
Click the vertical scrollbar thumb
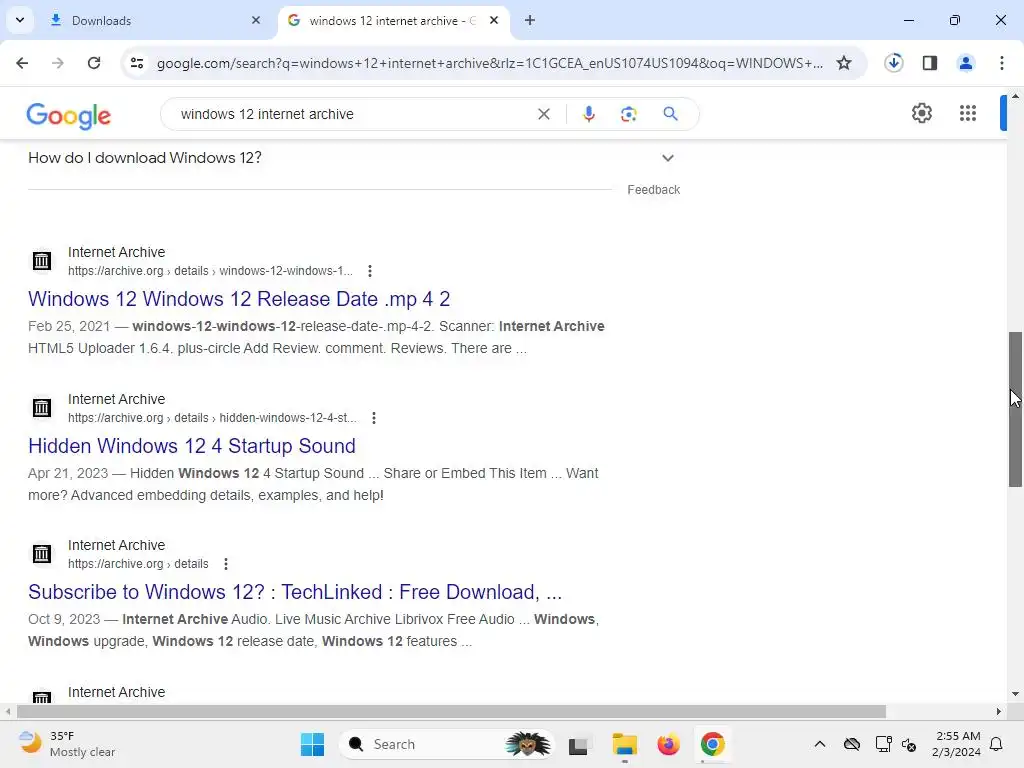point(1015,409)
